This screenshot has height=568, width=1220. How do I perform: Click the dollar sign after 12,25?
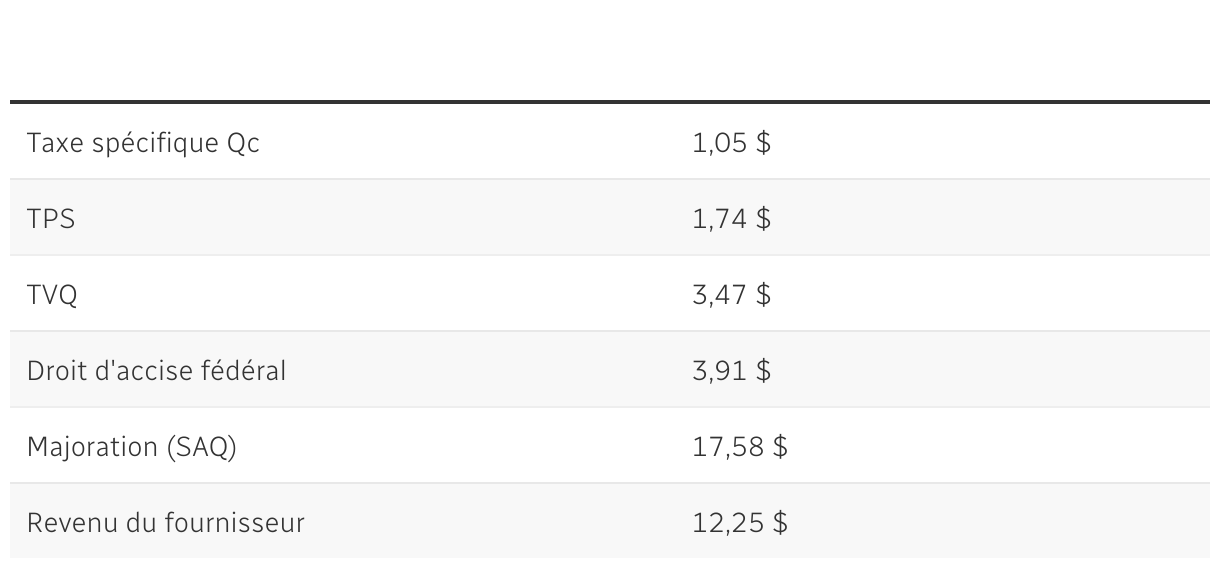780,523
